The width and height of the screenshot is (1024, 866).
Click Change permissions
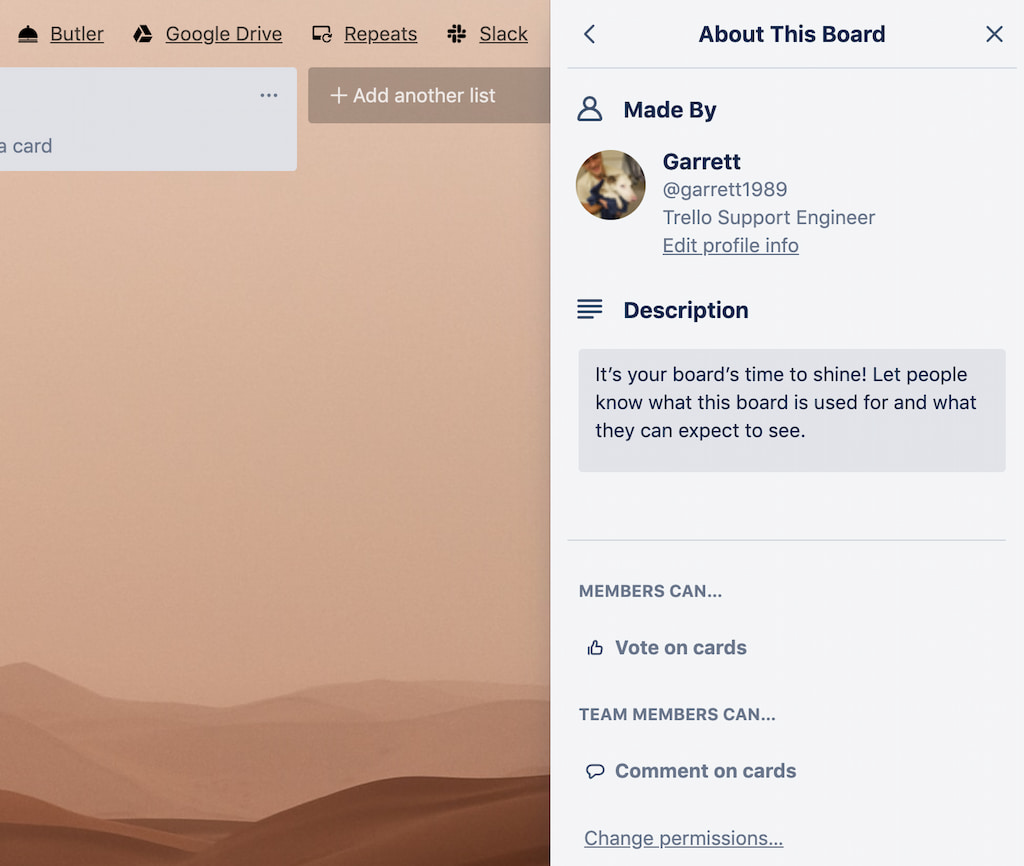coord(681,838)
